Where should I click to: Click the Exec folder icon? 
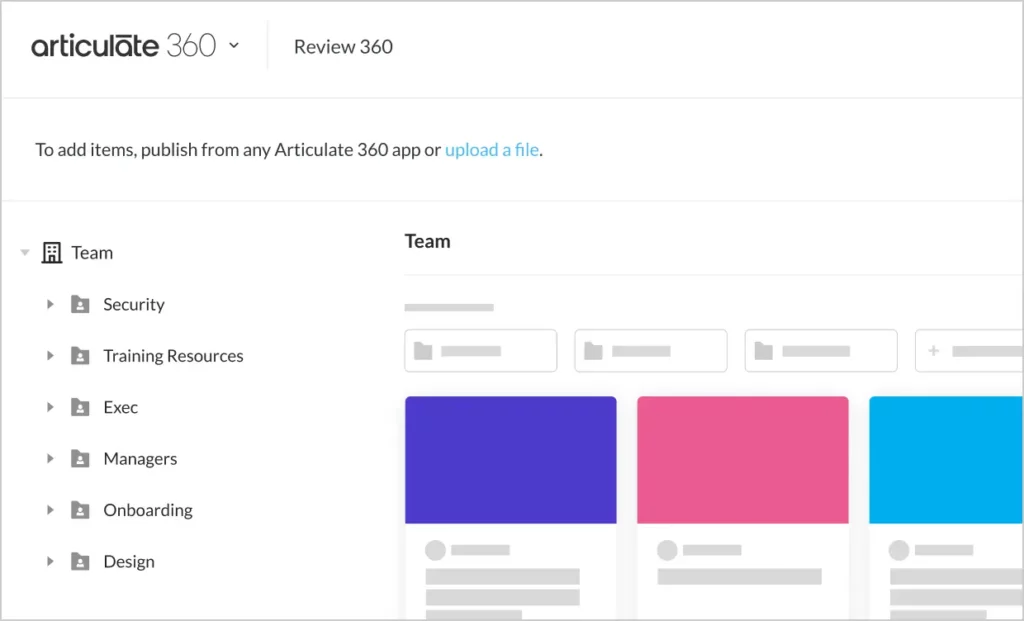80,408
